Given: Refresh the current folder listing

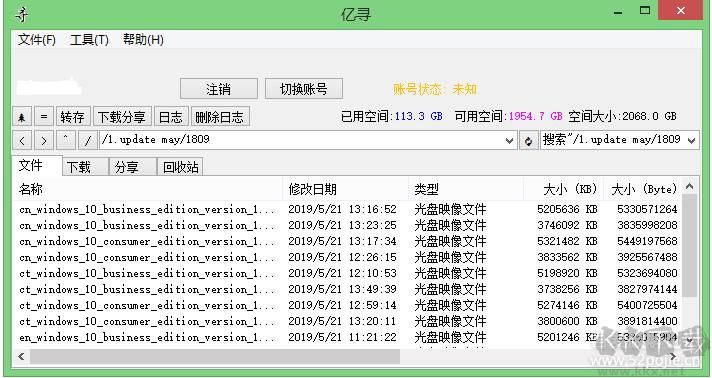Looking at the screenshot, I should (x=529, y=140).
